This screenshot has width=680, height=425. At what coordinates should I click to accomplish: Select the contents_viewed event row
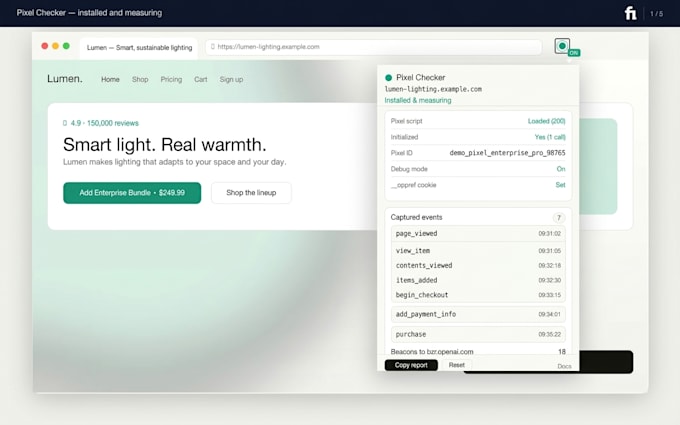(478, 265)
